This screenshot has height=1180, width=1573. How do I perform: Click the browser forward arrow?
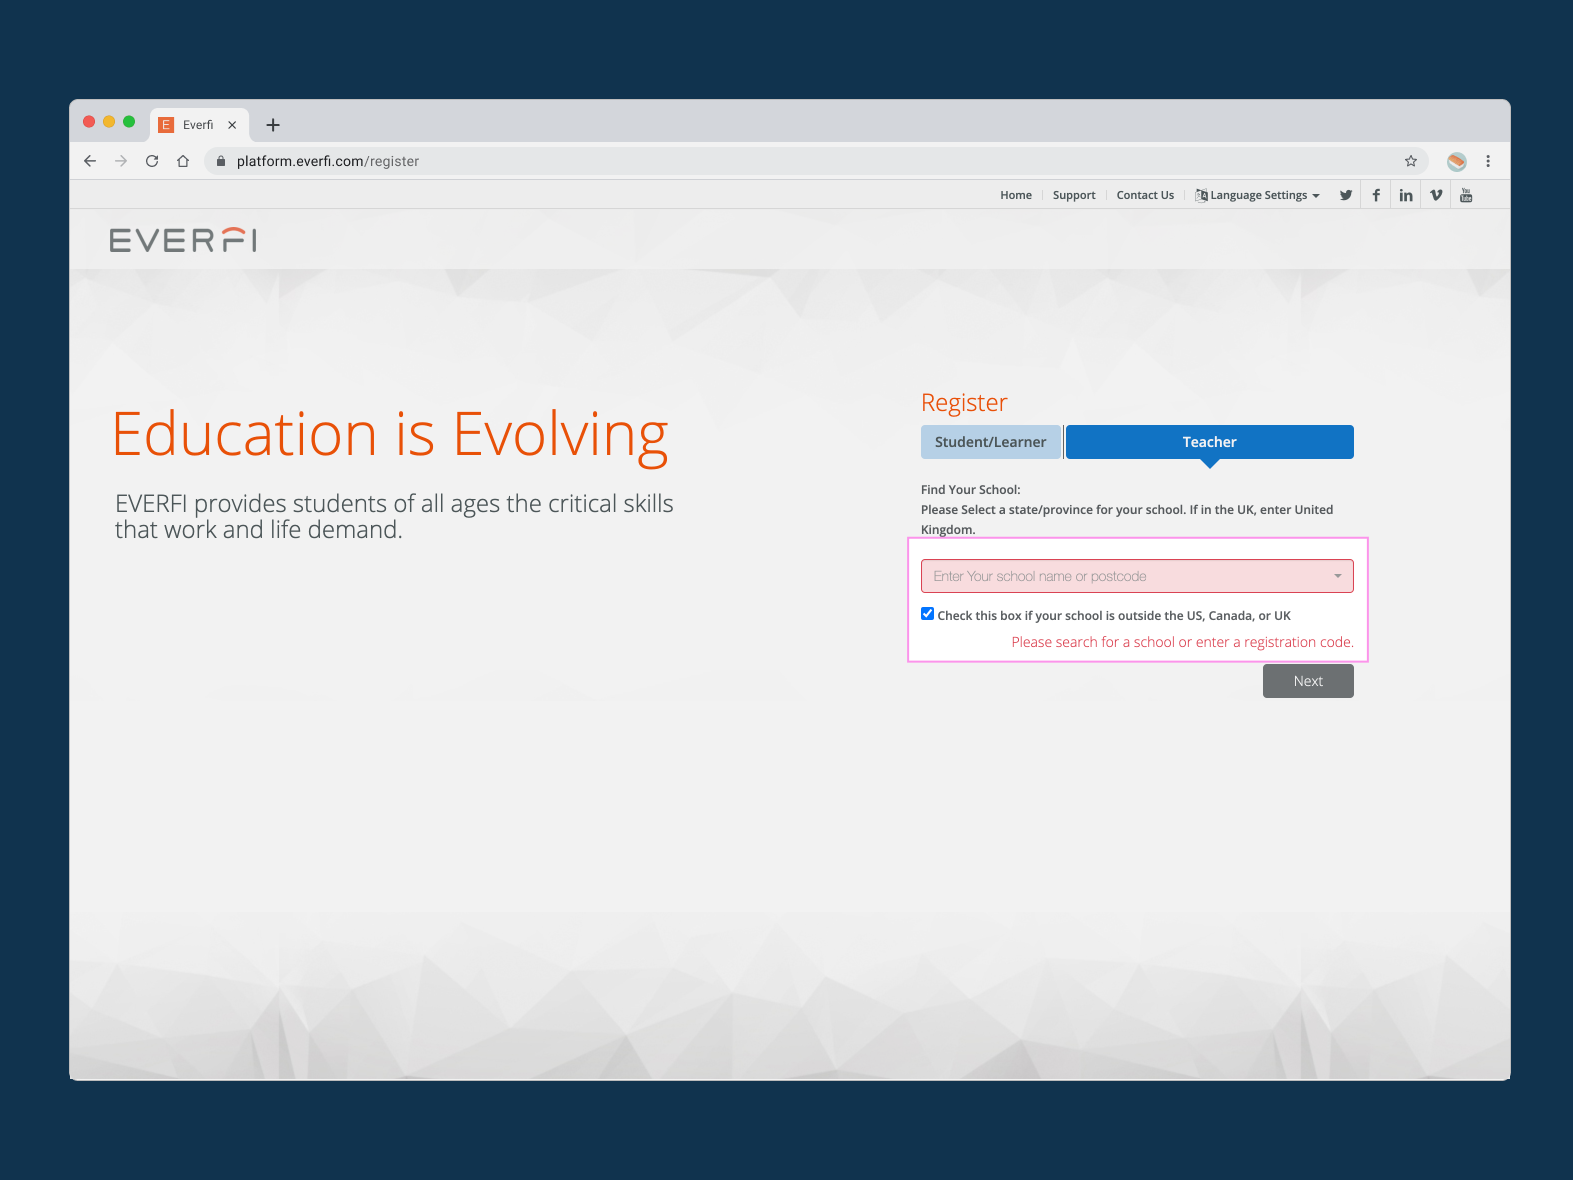tap(121, 161)
